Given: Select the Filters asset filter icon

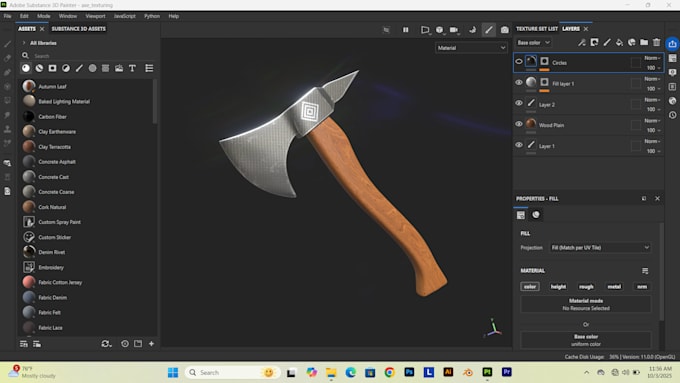Looking at the screenshot, I should coord(66,68).
